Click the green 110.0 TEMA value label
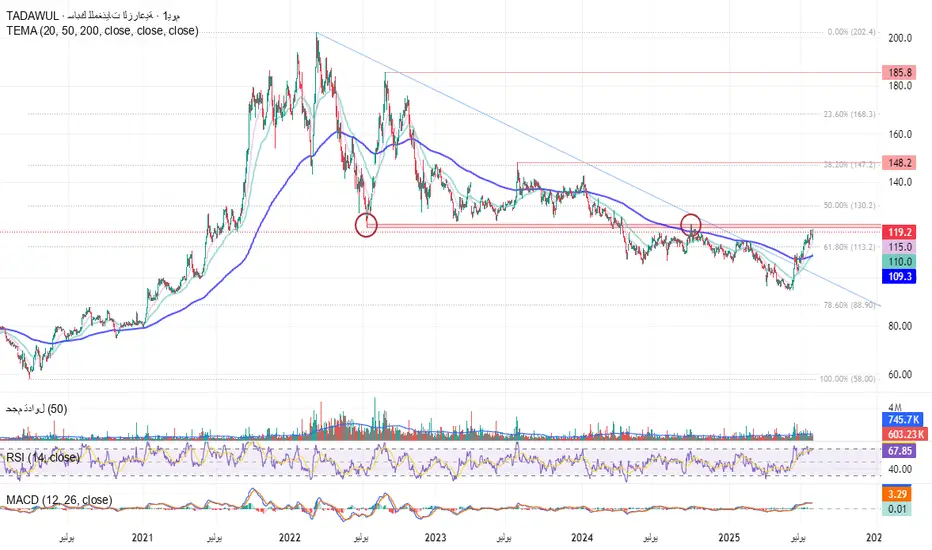932x550 pixels. (900, 262)
